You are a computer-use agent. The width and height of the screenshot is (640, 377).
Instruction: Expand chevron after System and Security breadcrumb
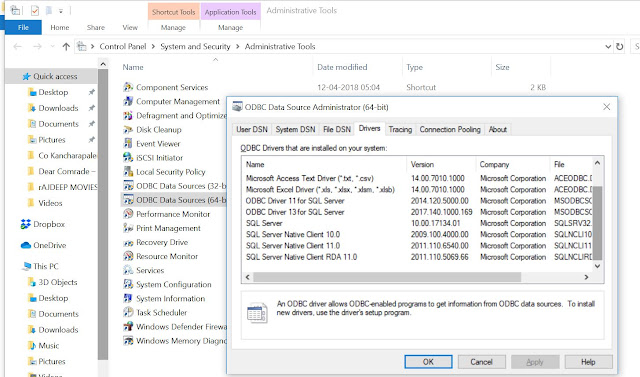tap(238, 47)
